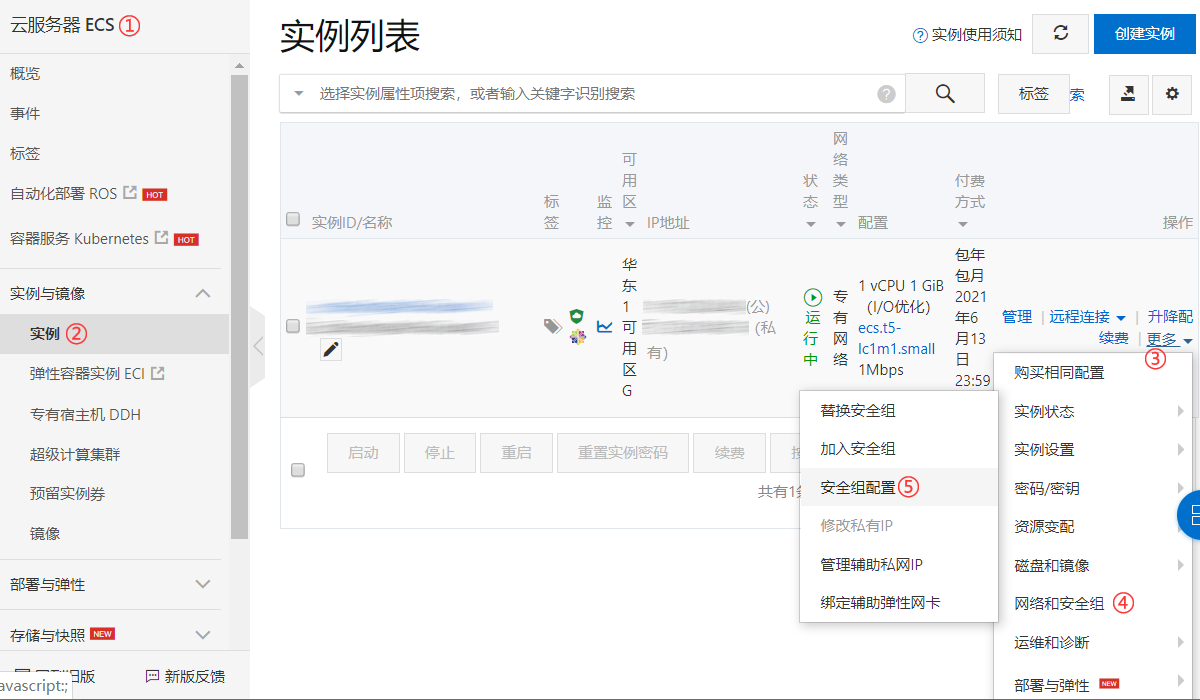The image size is (1200, 700).
Task: Click the gray tag icon in instance row
Action: pyautogui.click(x=552, y=326)
